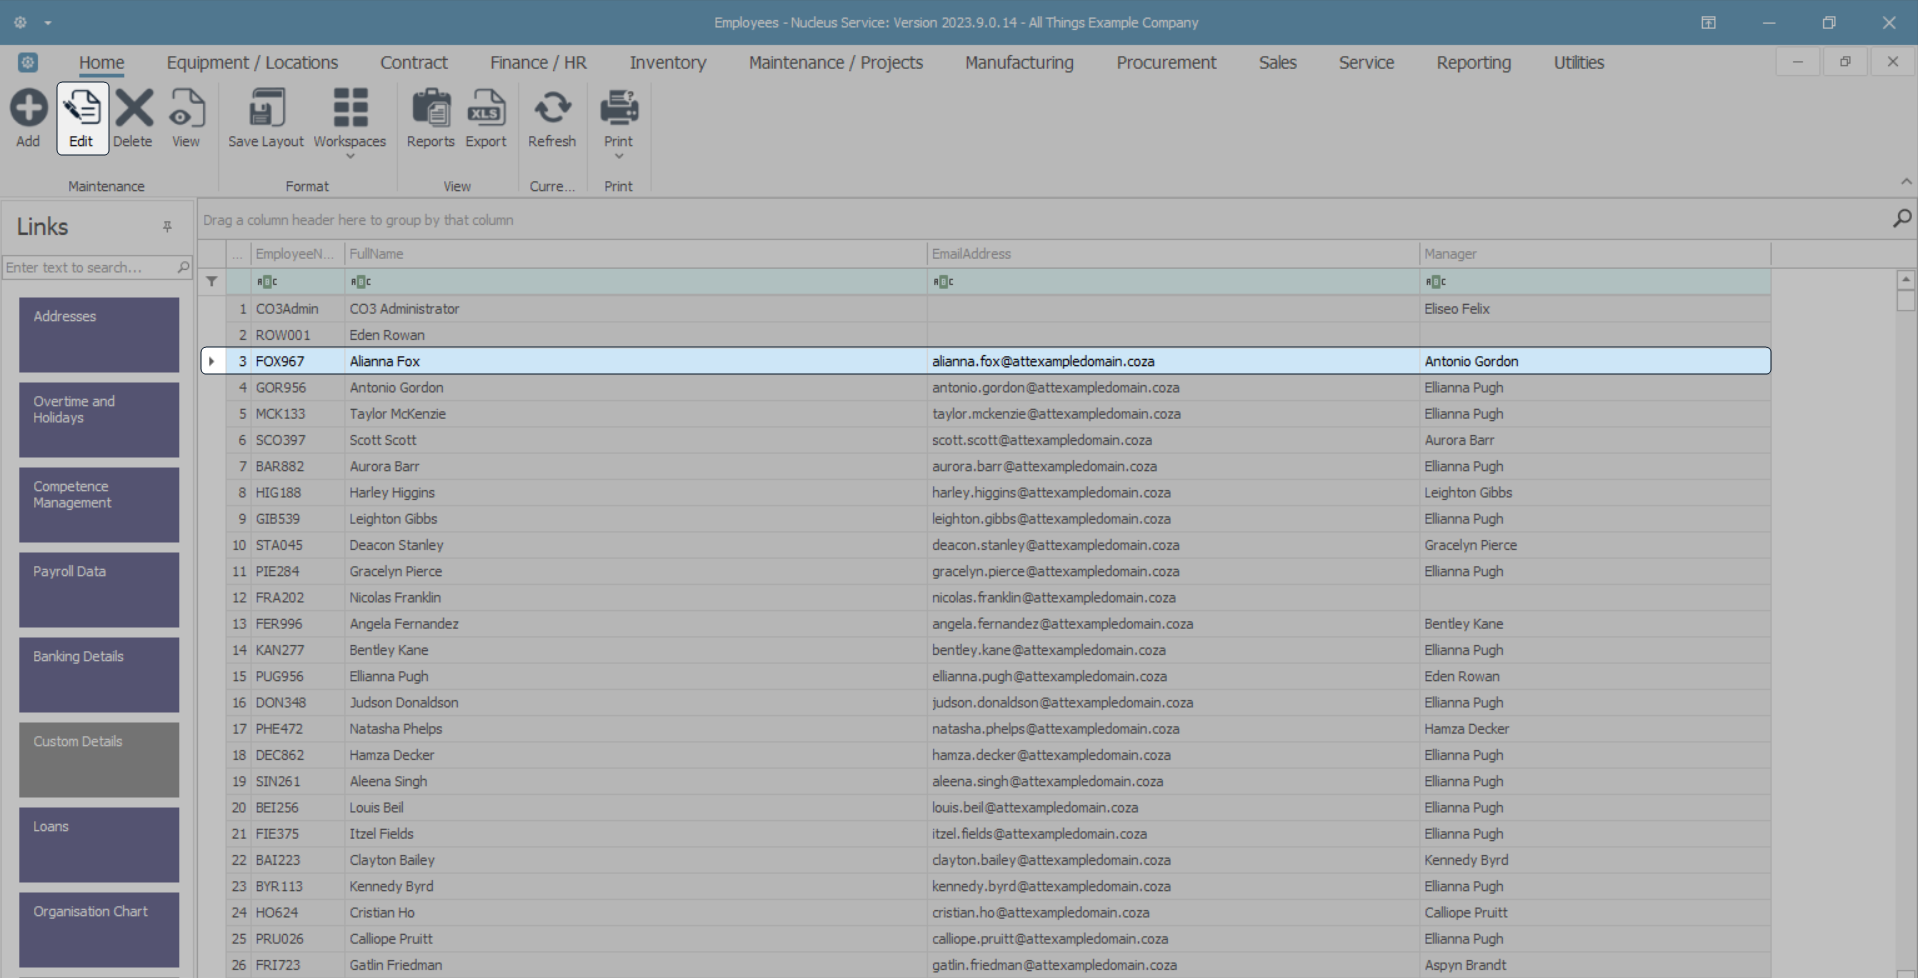The image size is (1918, 978).
Task: Open the Loans tile
Action: [x=99, y=845]
